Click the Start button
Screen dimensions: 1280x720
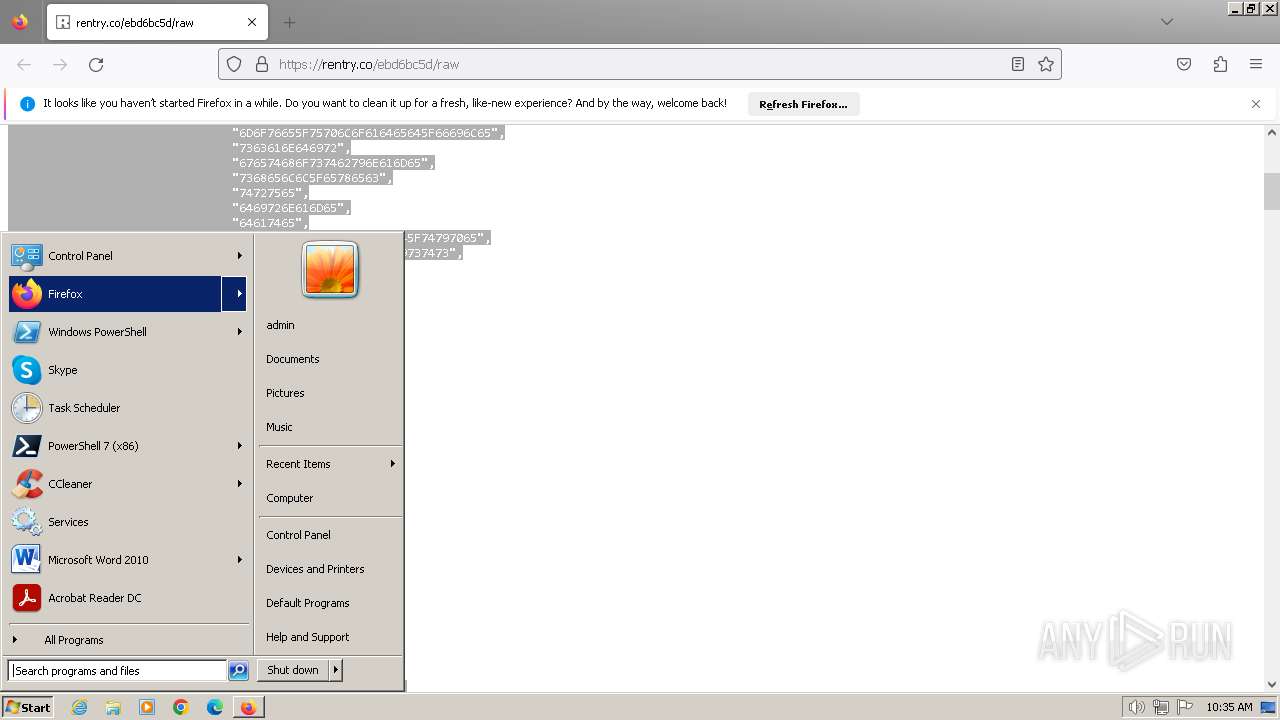[28, 707]
